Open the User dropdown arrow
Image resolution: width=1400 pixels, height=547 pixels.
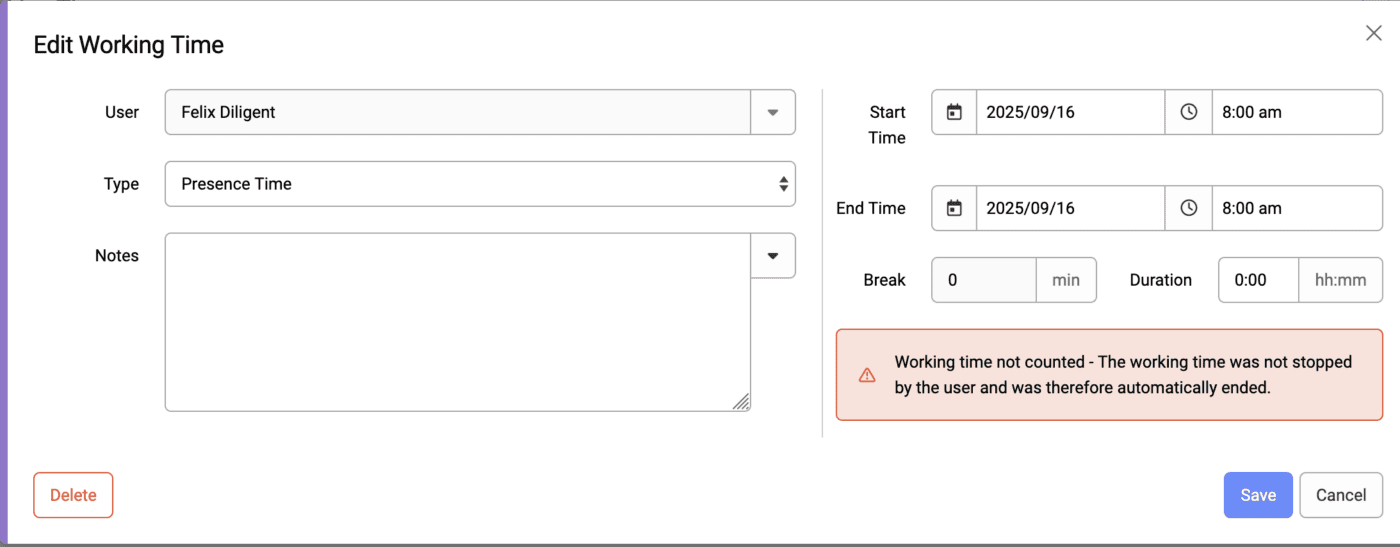pyautogui.click(x=773, y=112)
